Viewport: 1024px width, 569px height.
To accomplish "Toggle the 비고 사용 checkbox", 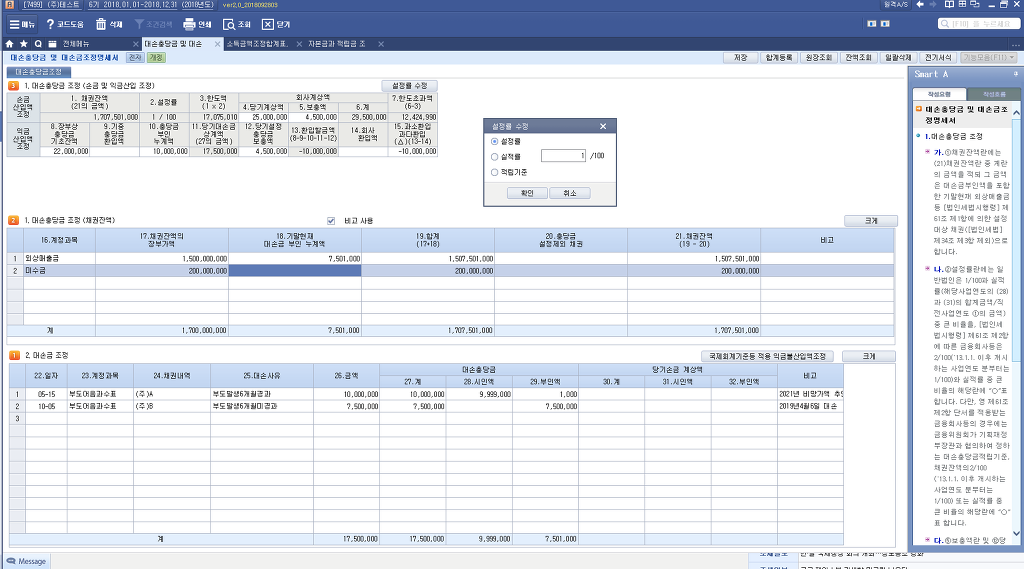I will [x=332, y=221].
